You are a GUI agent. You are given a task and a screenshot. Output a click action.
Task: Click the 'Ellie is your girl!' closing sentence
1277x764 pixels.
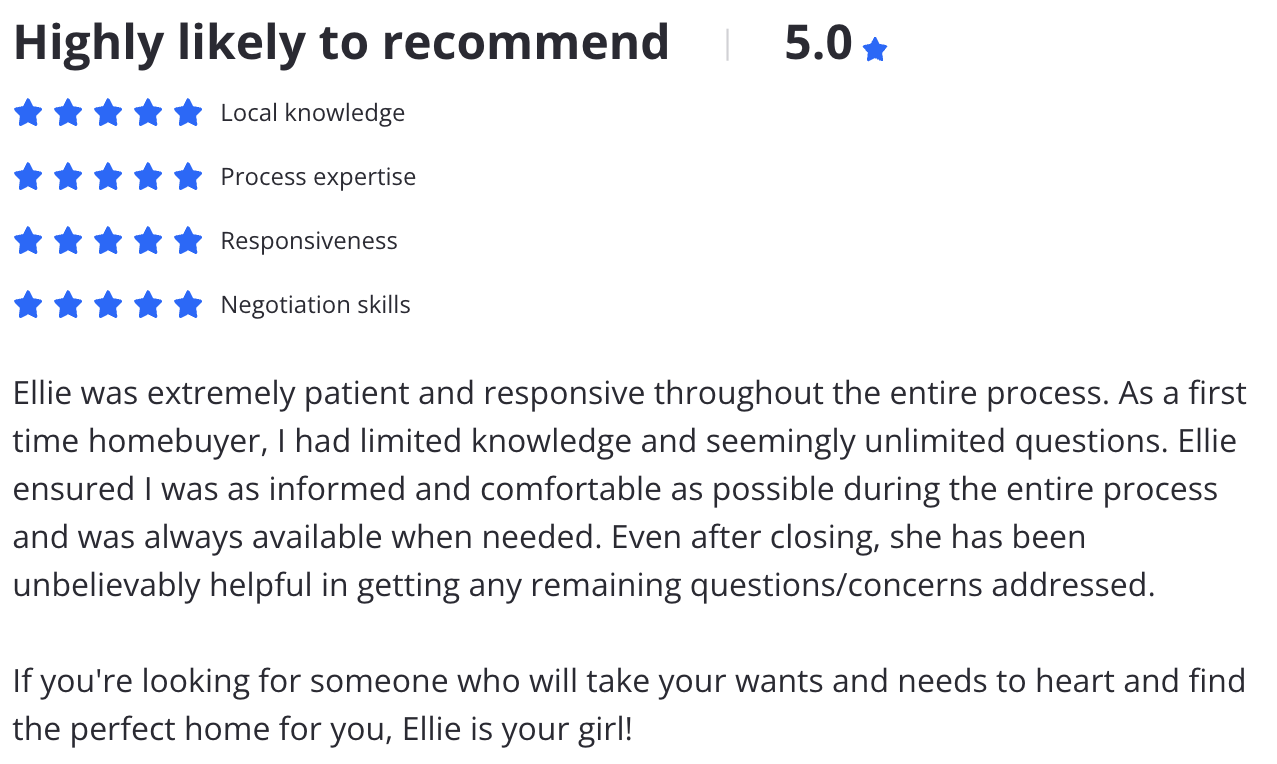click(x=517, y=729)
